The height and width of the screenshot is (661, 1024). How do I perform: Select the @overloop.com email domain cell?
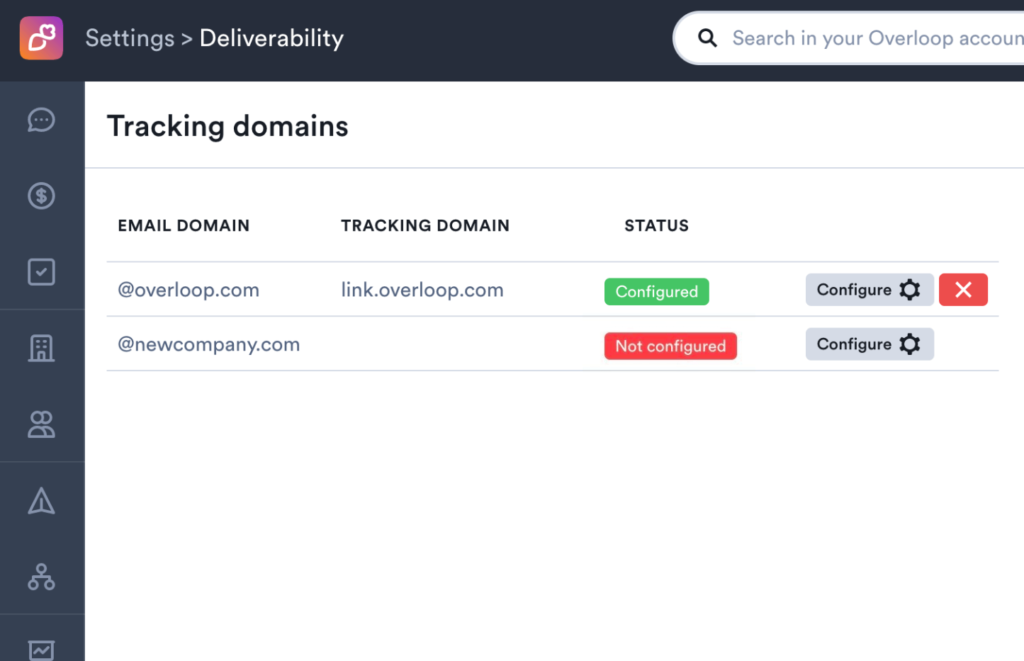188,290
